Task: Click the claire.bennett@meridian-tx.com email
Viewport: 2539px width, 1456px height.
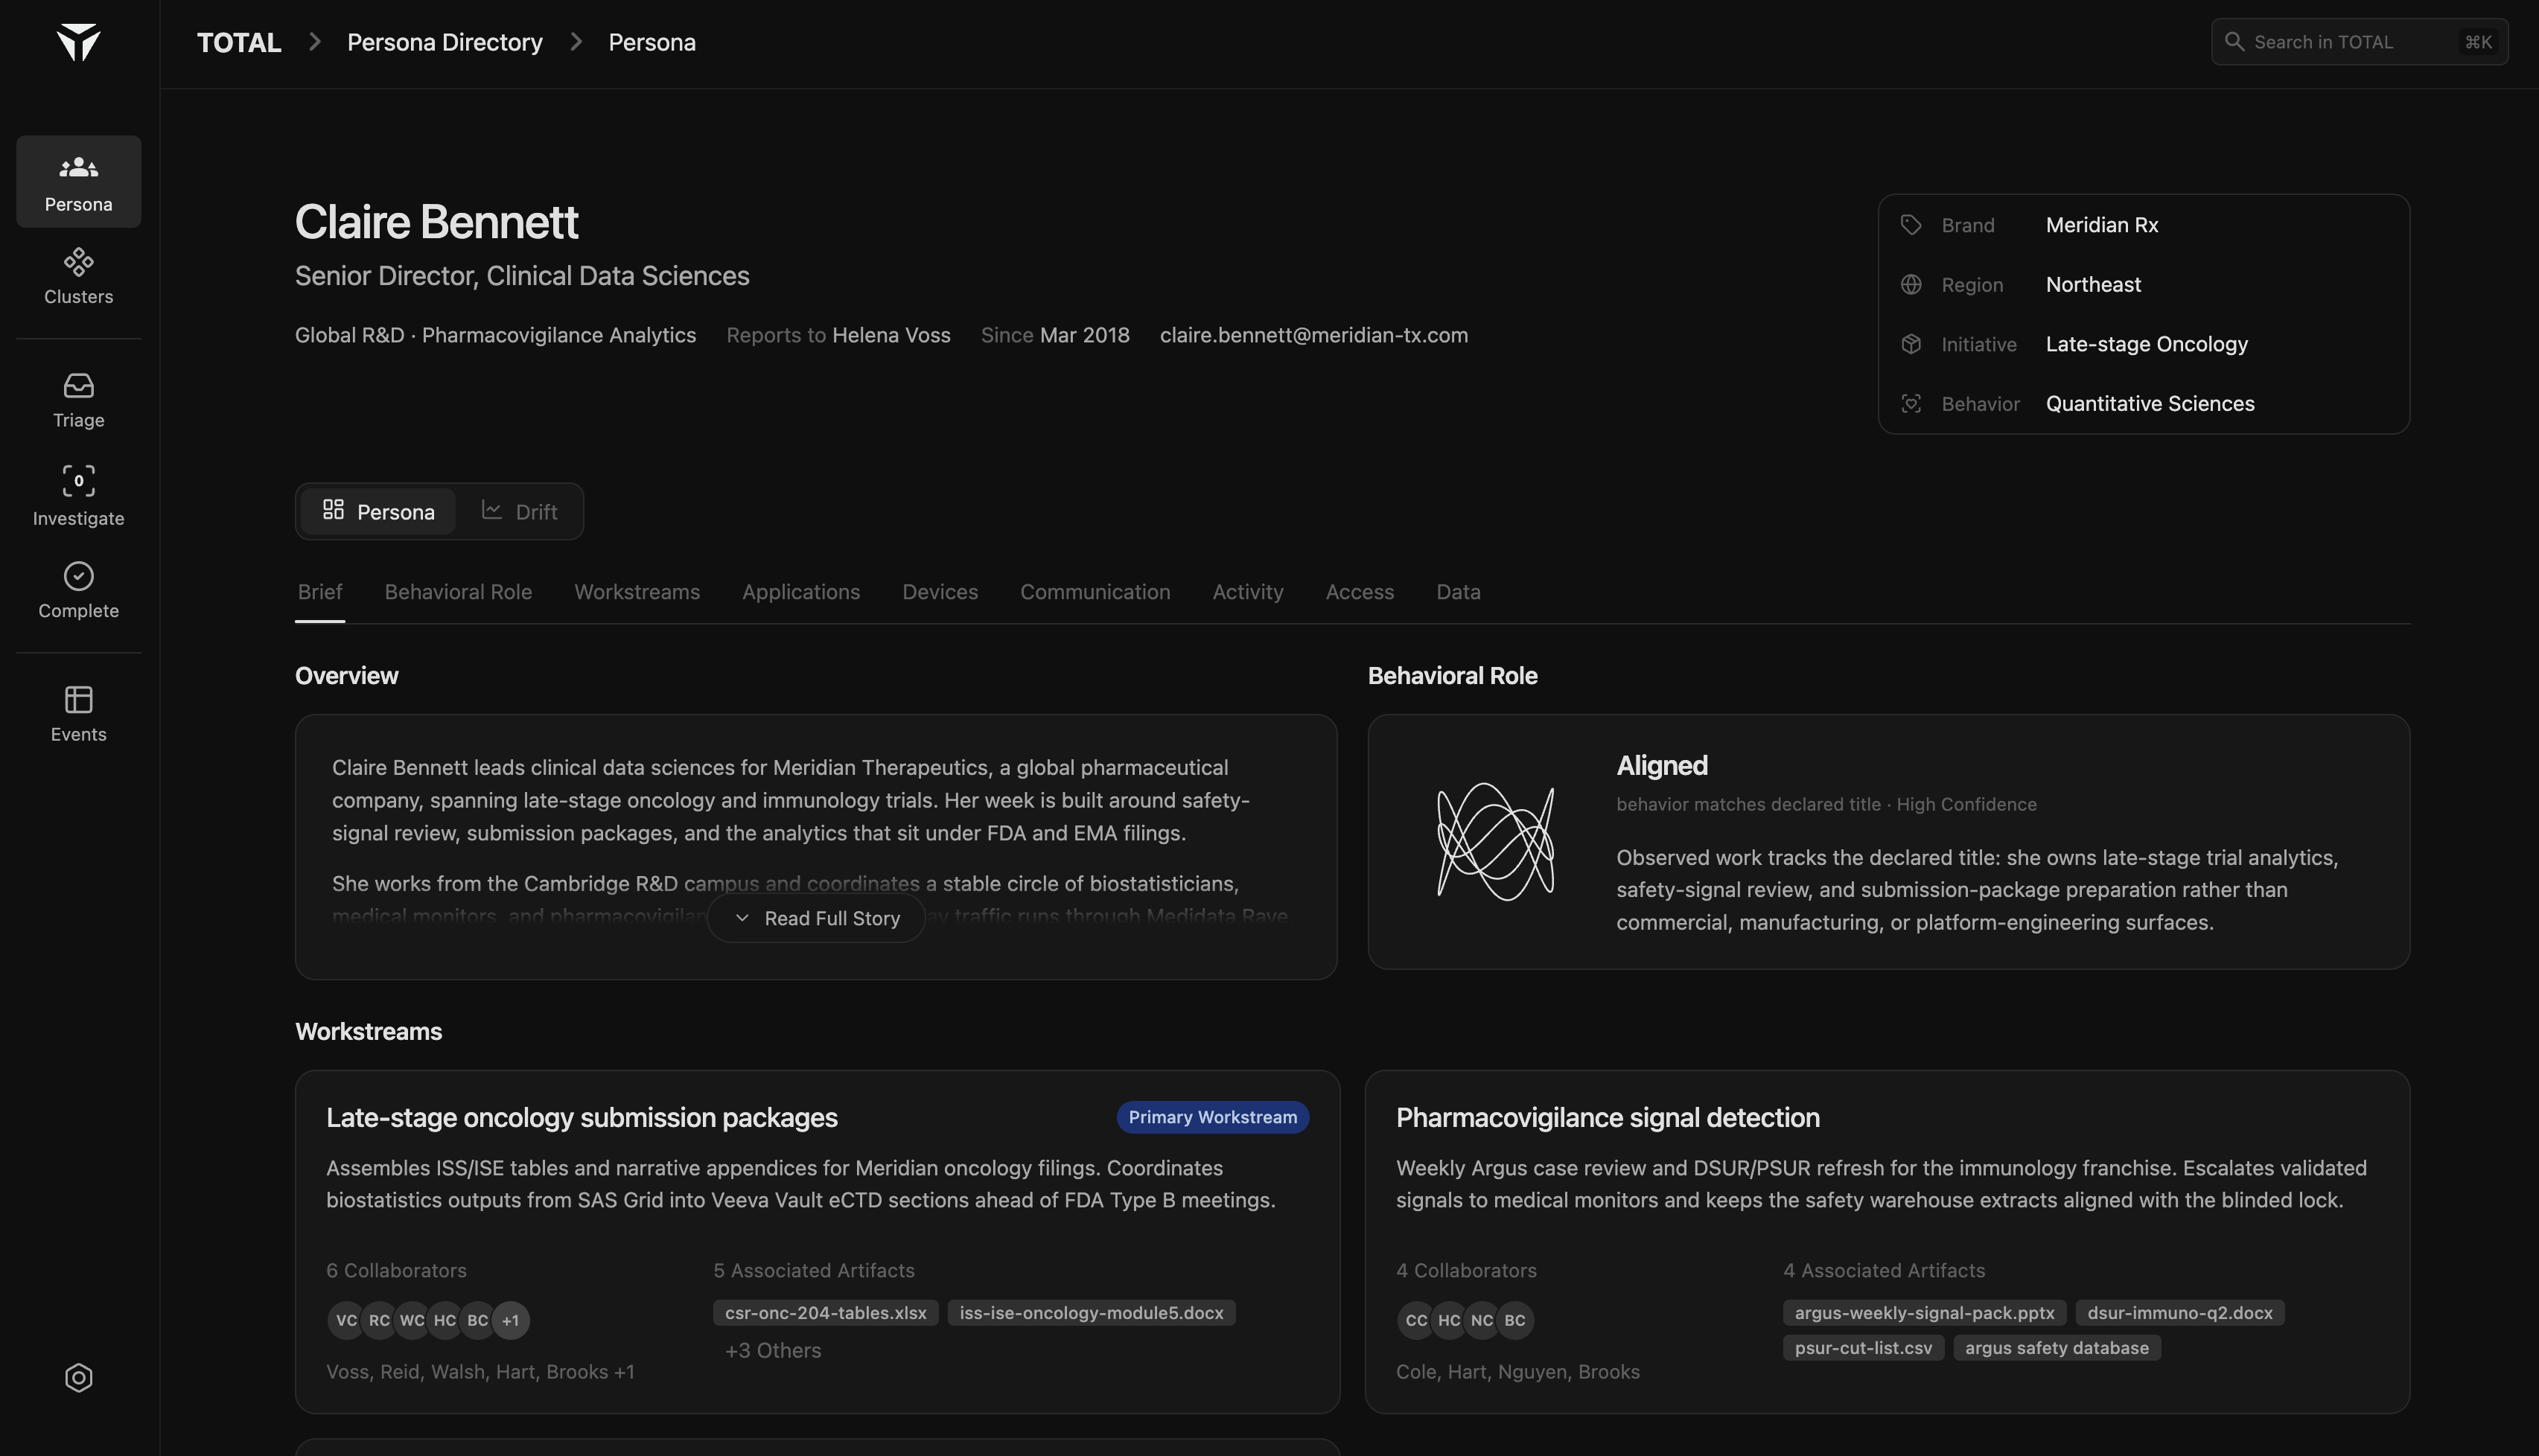Action: [1314, 335]
